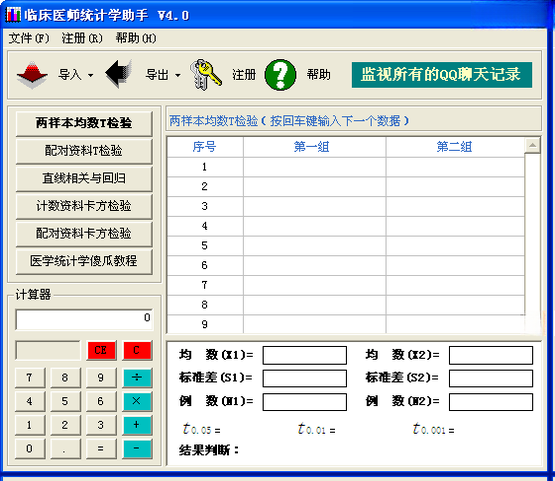Open the 文件(F) menu
This screenshot has height=481, width=555.
point(29,38)
